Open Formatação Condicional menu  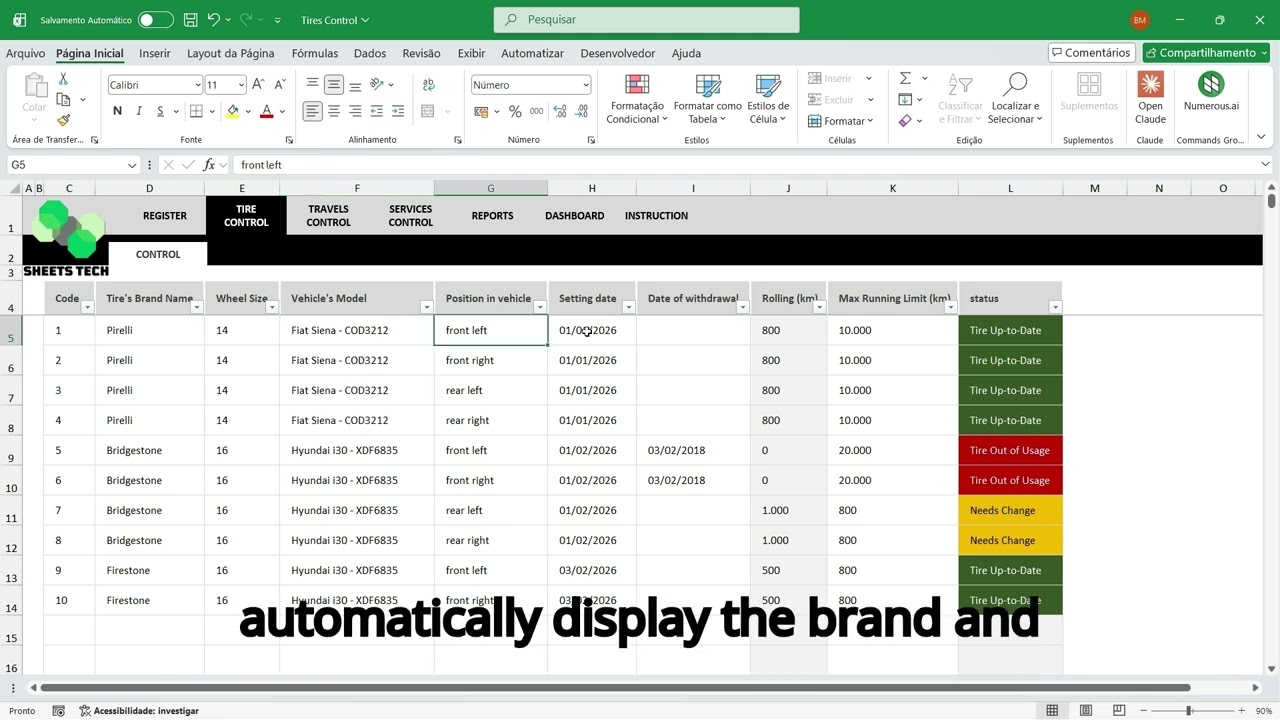click(637, 100)
